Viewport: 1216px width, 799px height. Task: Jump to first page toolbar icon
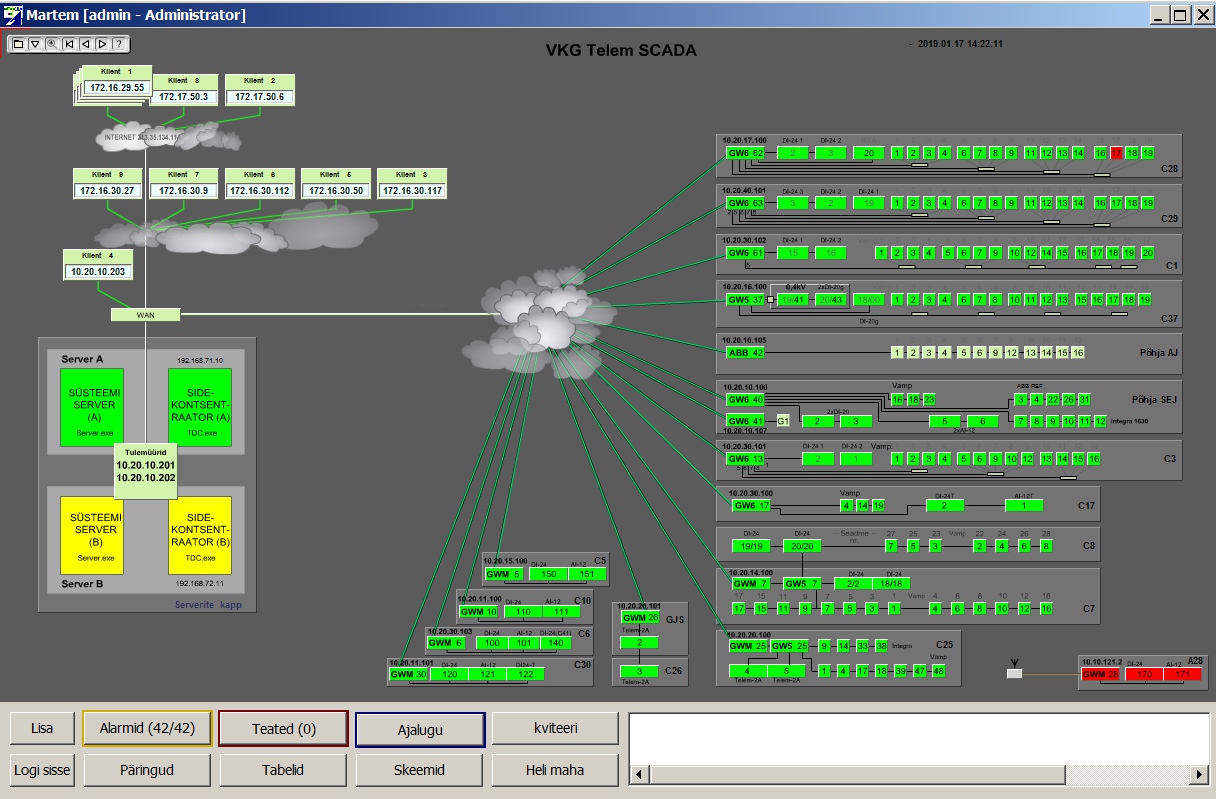(x=69, y=44)
